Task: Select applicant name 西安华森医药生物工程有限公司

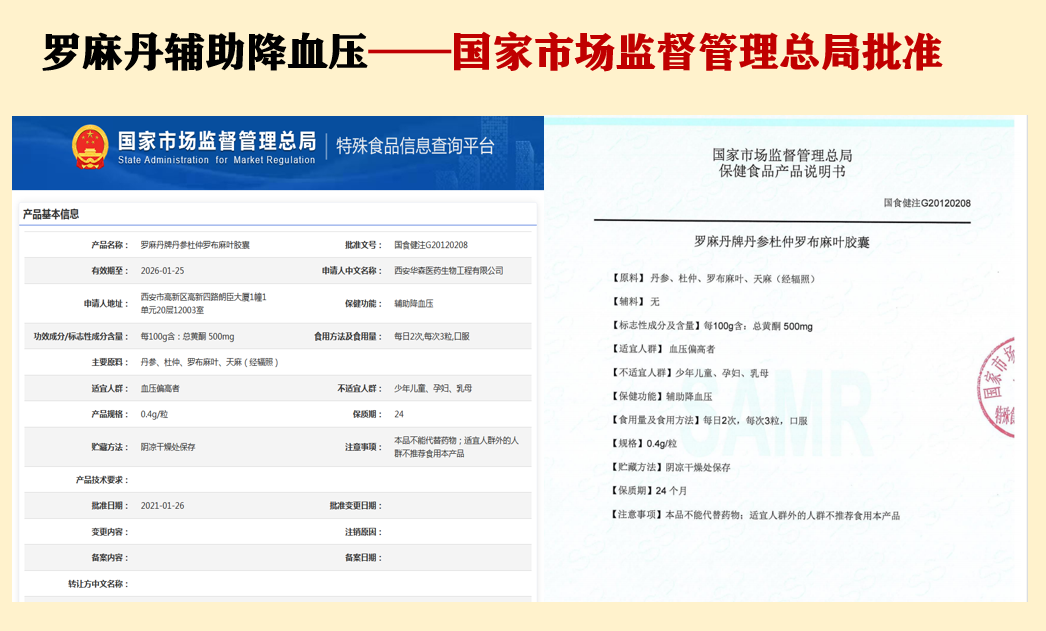Action: tap(449, 271)
